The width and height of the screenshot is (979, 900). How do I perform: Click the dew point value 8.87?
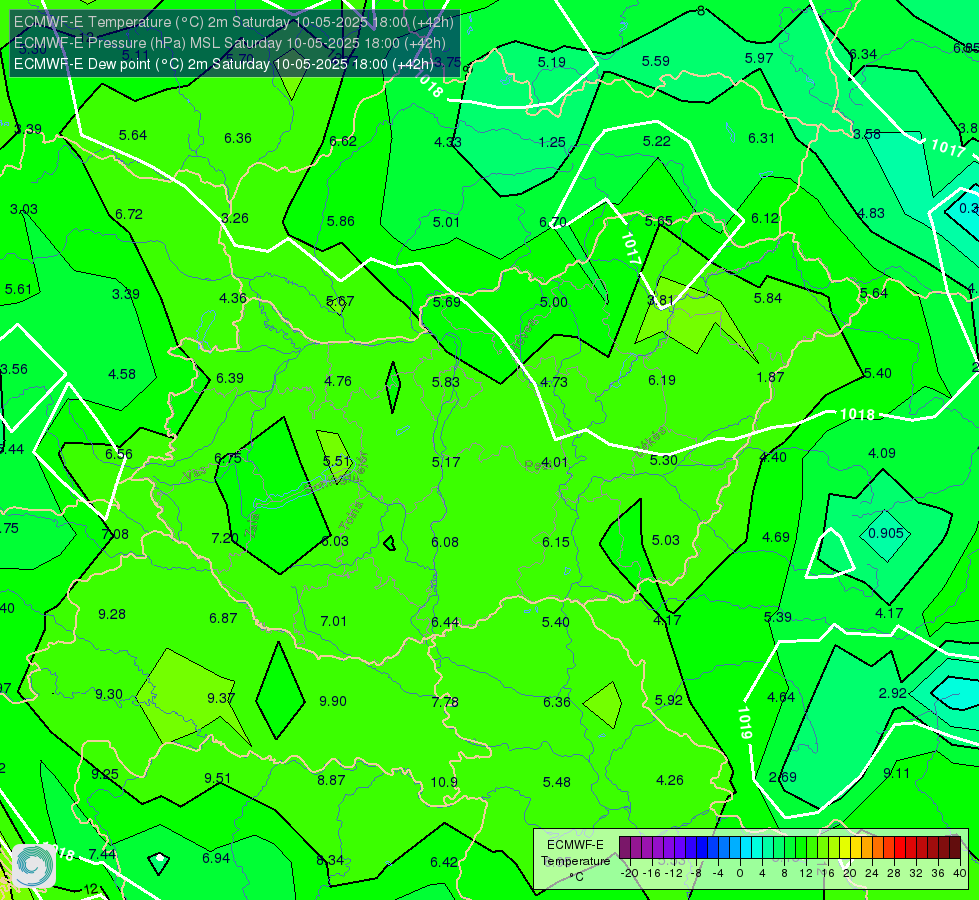click(x=331, y=780)
